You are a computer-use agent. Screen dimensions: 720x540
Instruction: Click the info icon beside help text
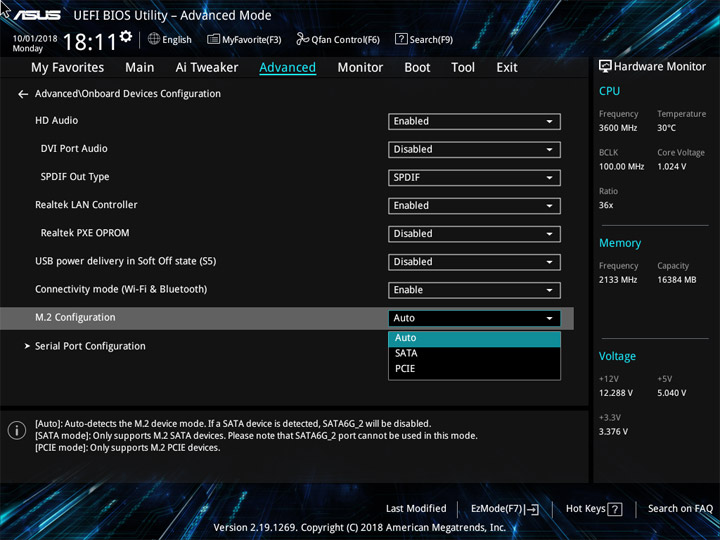(x=17, y=430)
